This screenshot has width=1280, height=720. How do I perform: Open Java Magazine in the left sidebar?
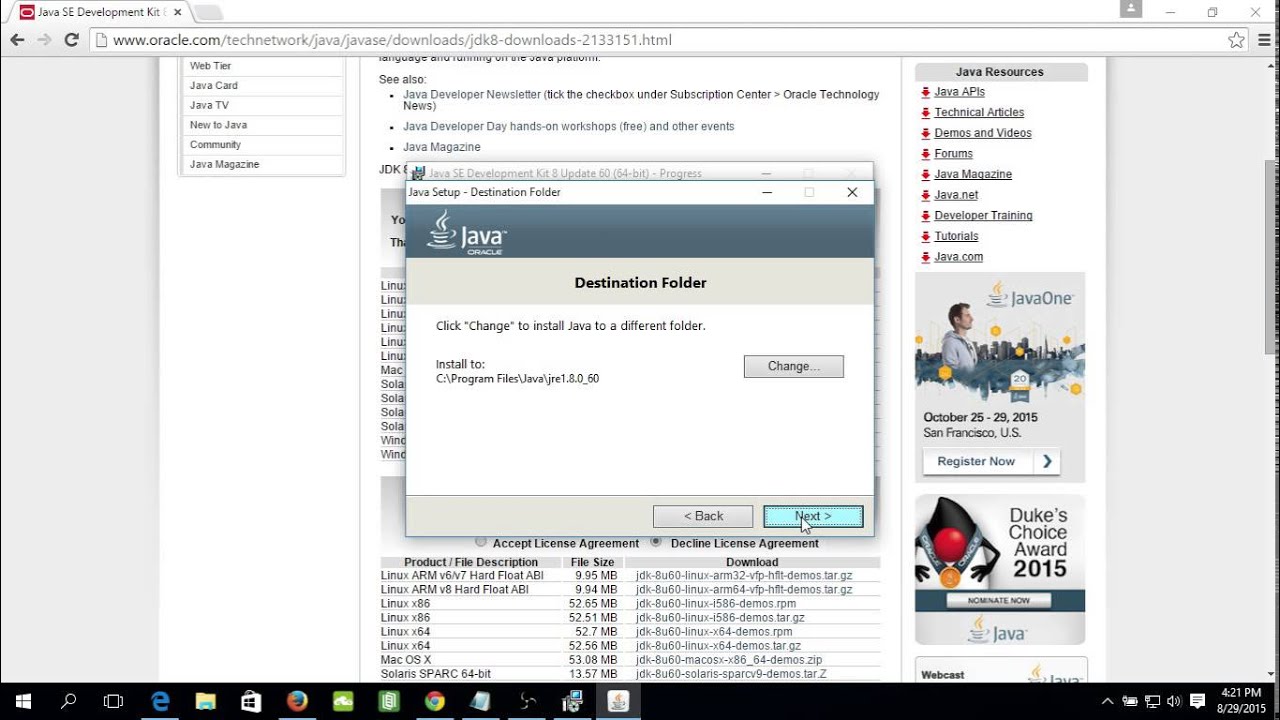click(x=224, y=164)
